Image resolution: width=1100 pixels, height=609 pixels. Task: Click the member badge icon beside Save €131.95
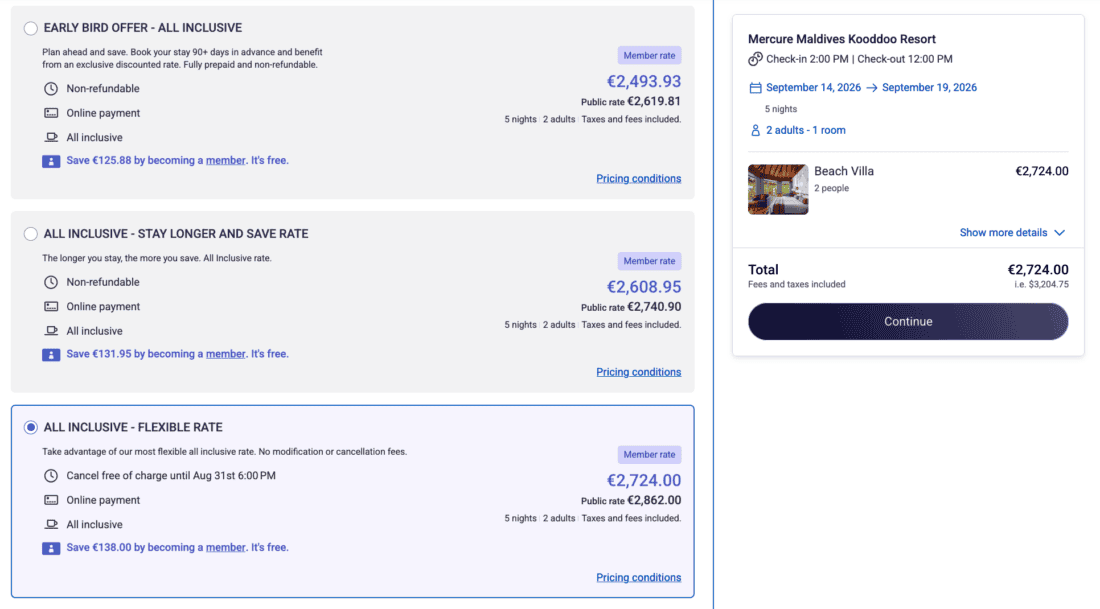[51, 355]
